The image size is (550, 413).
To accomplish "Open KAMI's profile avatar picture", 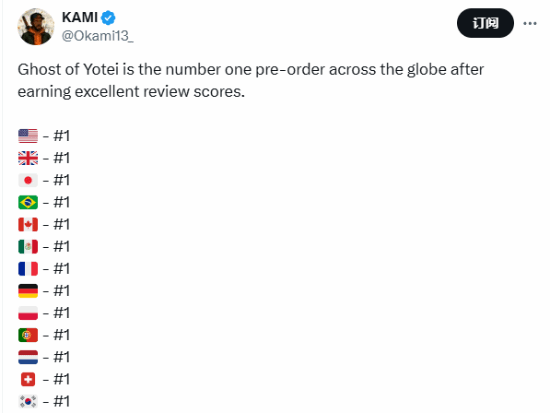I will (x=36, y=27).
